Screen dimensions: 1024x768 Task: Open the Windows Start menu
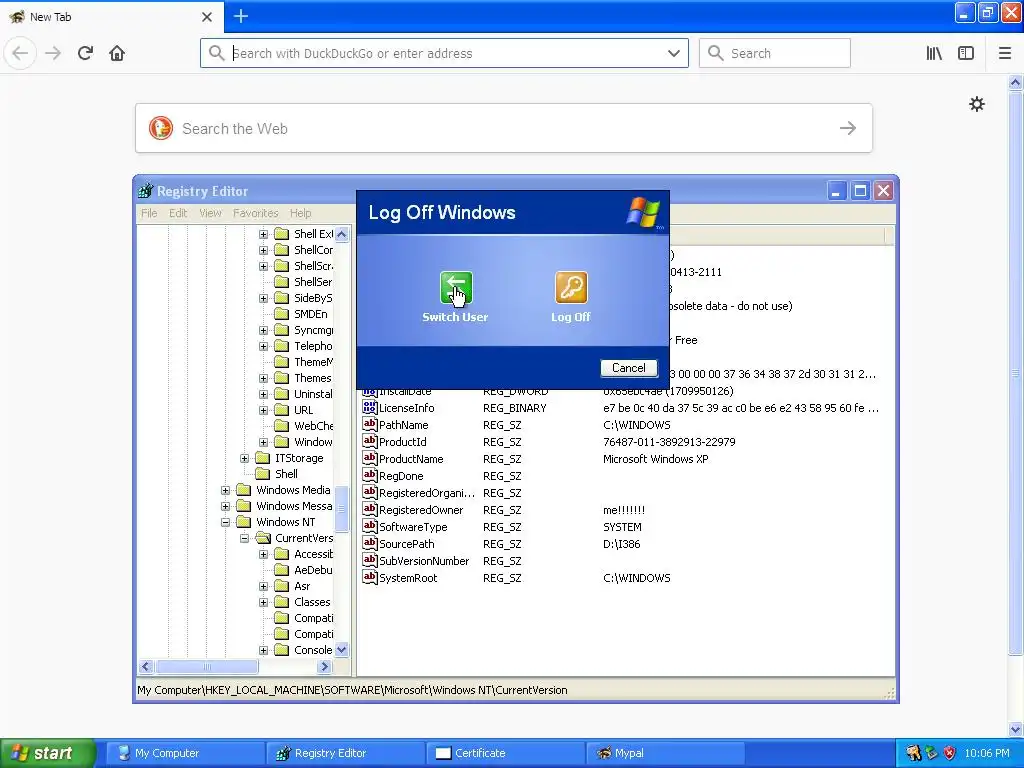click(x=48, y=753)
